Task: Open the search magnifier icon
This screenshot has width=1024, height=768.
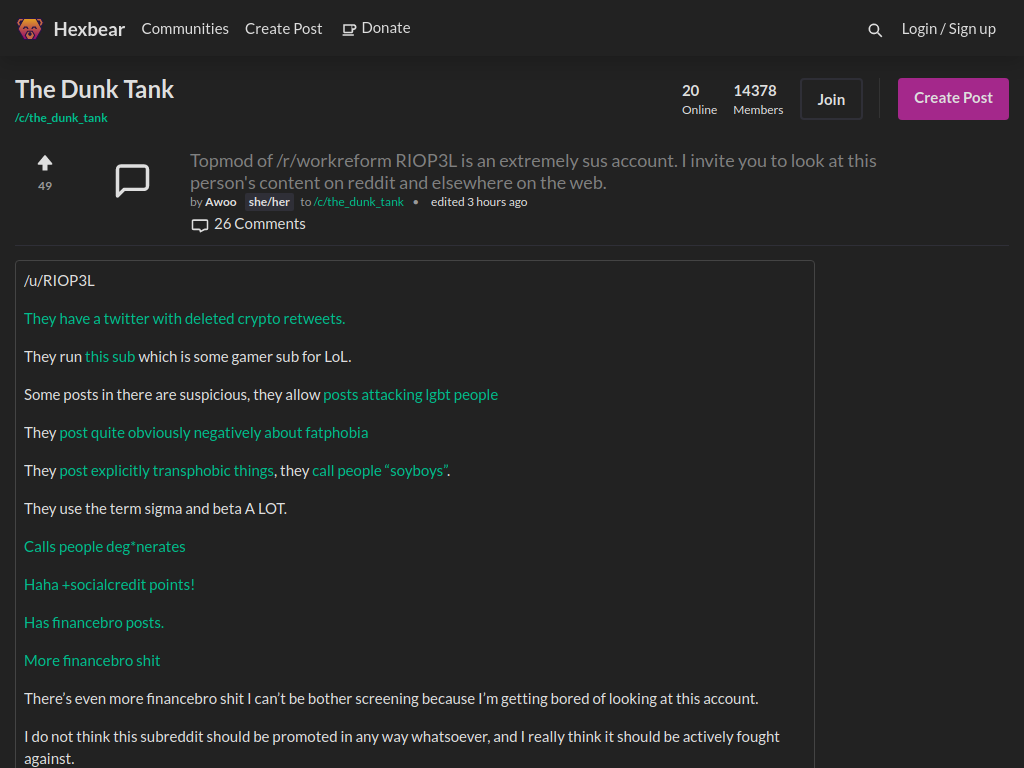Action: coord(875,30)
